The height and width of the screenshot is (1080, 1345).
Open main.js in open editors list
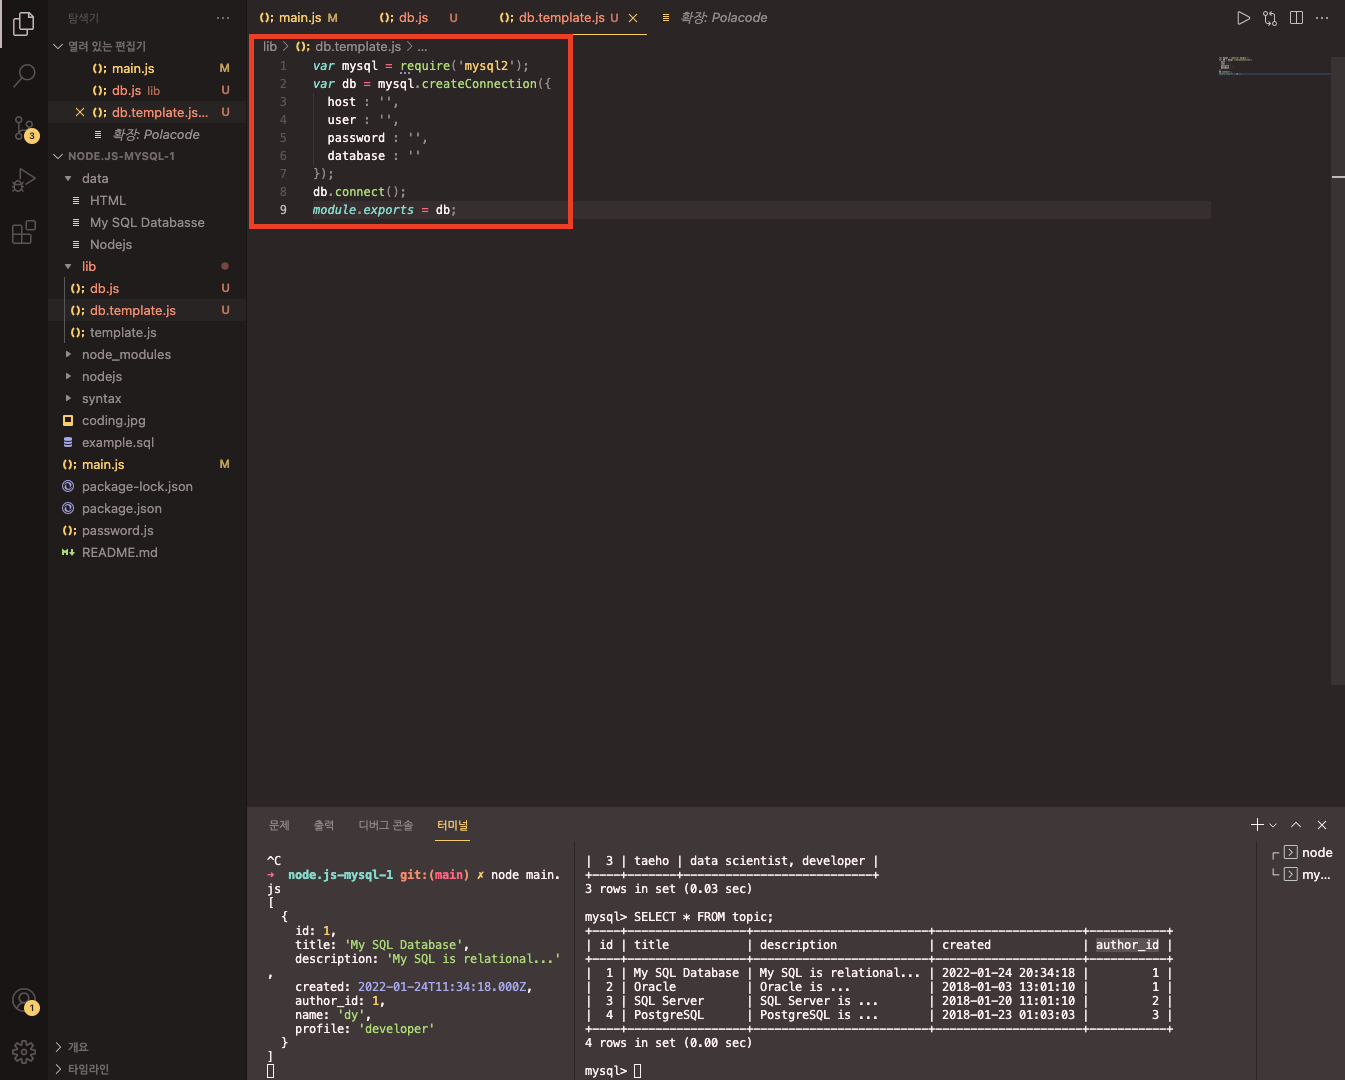pyautogui.click(x=147, y=68)
